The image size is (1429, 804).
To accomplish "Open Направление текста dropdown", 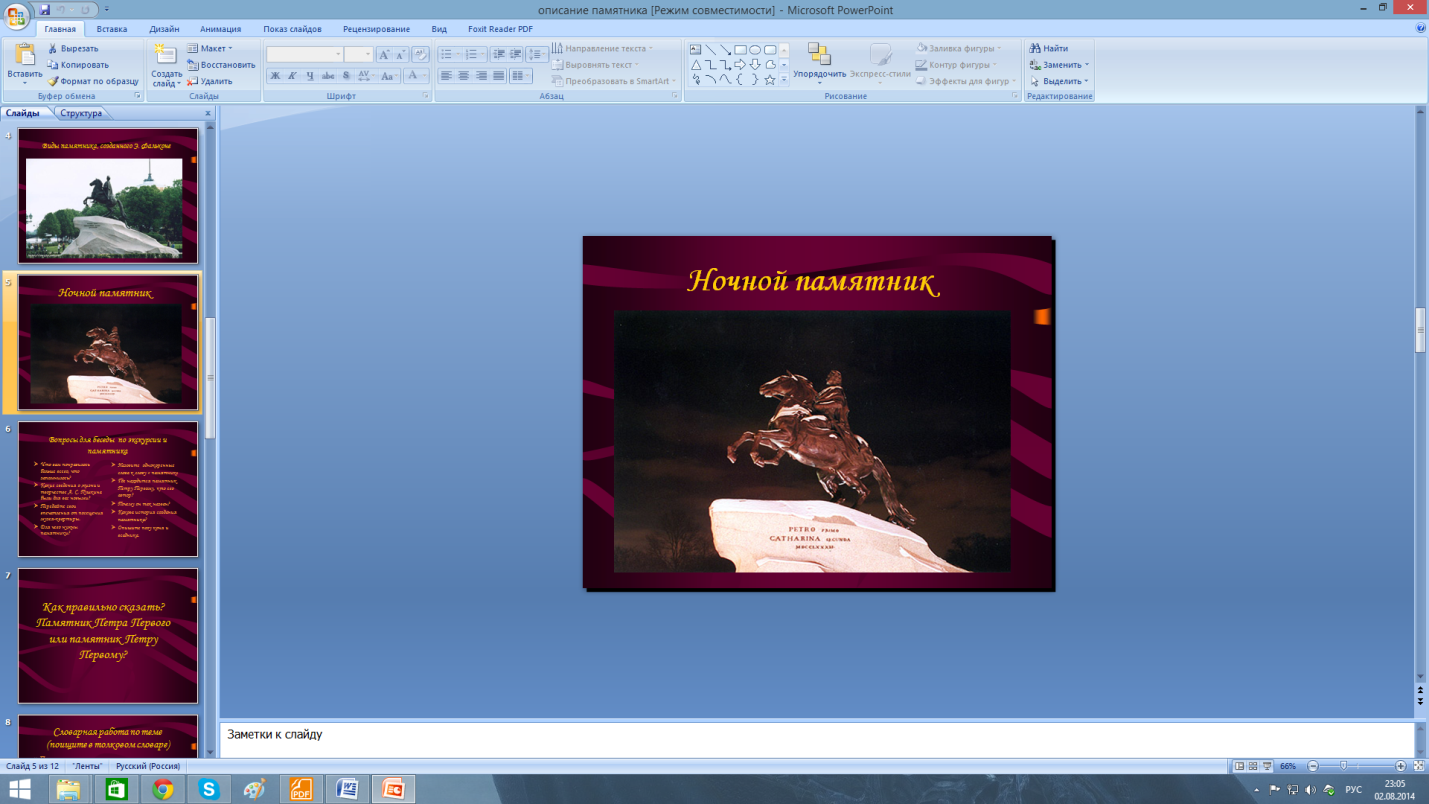I will [x=603, y=48].
